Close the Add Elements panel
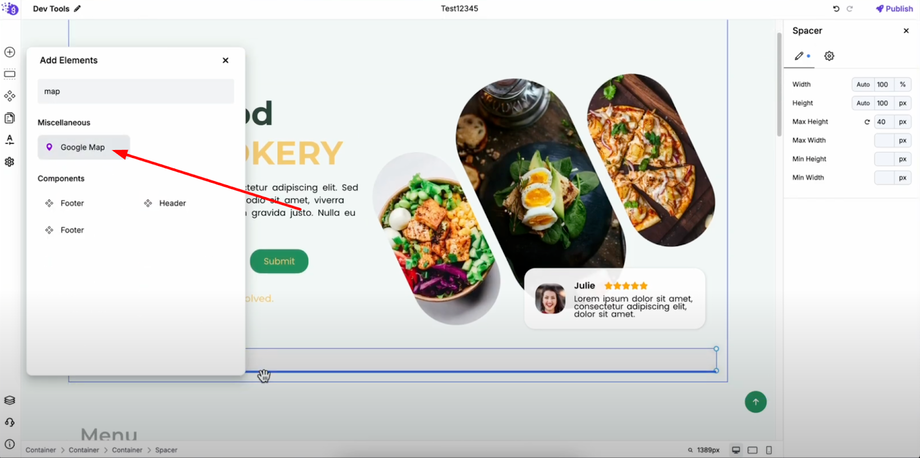The image size is (920, 458). click(225, 60)
